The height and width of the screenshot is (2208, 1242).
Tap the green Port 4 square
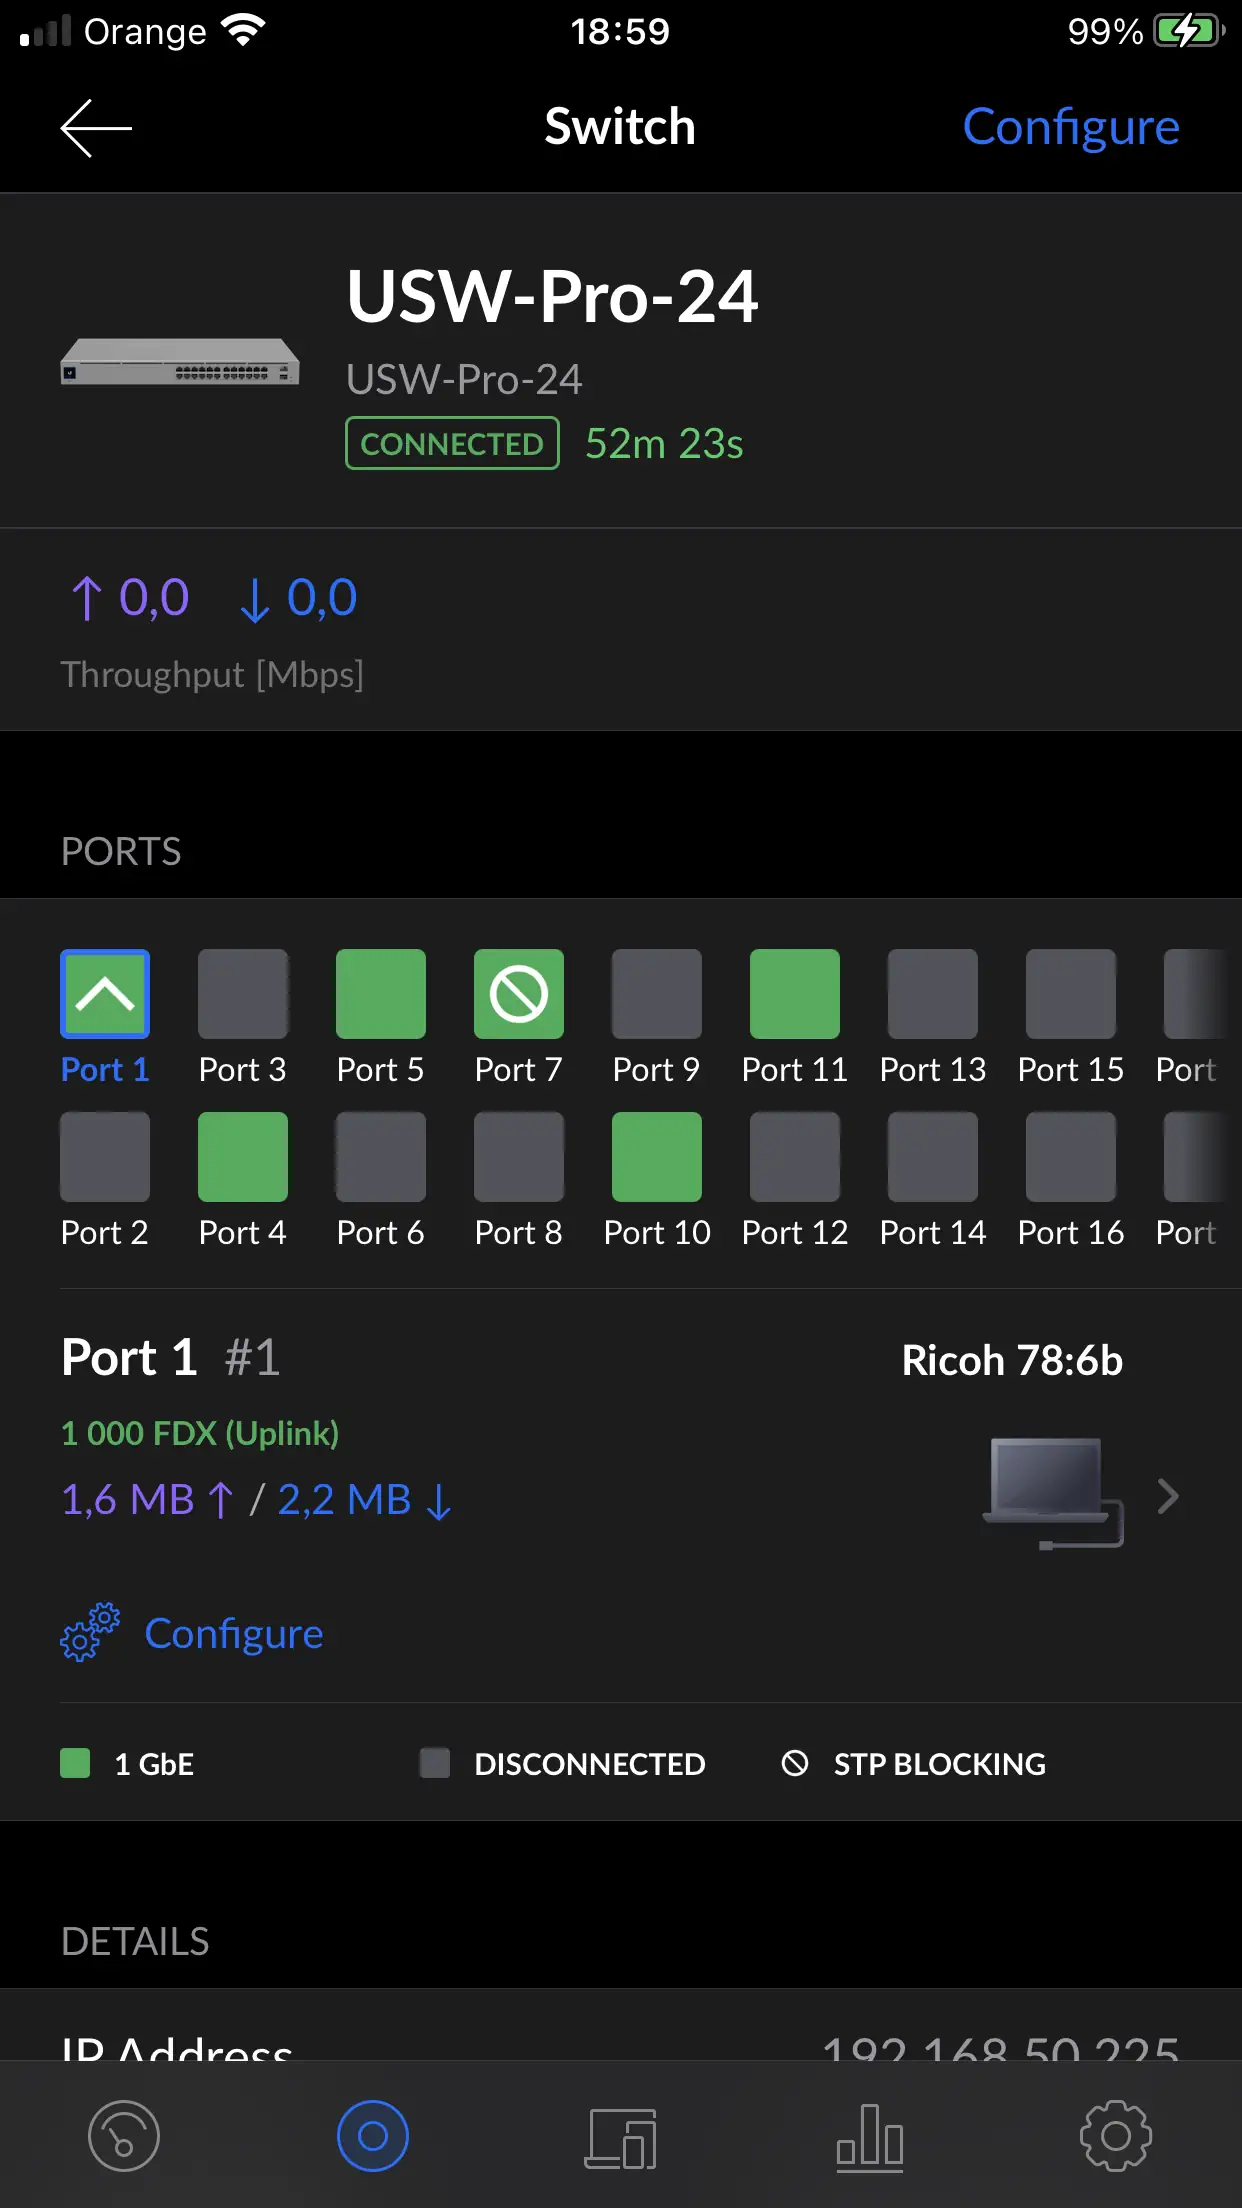[243, 1157]
